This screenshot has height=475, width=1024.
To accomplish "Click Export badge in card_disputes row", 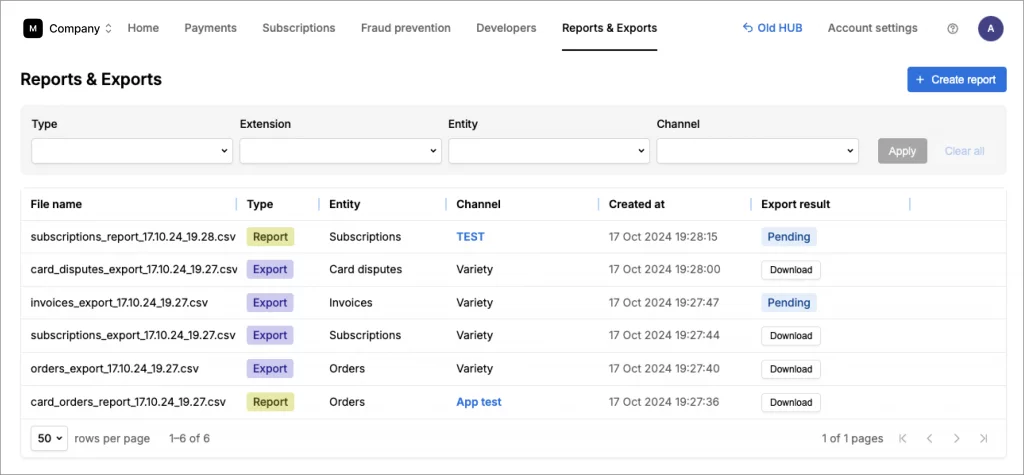I will coord(270,269).
